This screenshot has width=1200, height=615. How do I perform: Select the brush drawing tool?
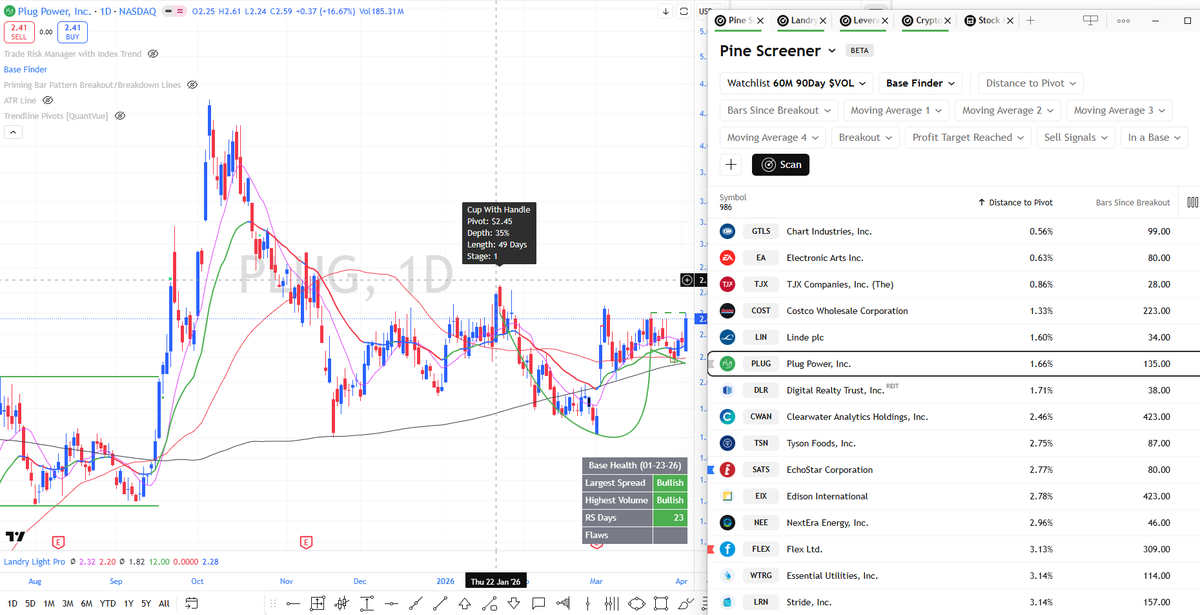pyautogui.click(x=685, y=603)
